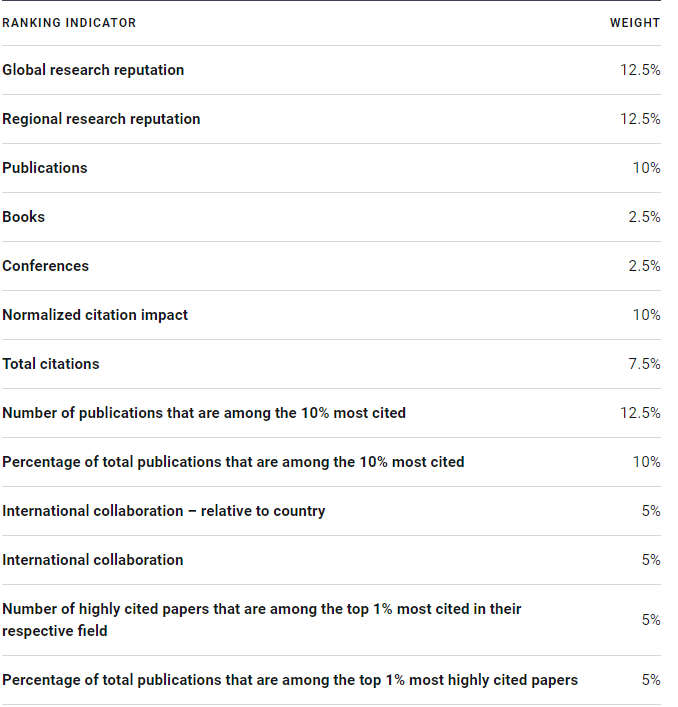Click the 12.5% weight for Global research reputation
Screen dimensions: 678x707
[x=640, y=70]
